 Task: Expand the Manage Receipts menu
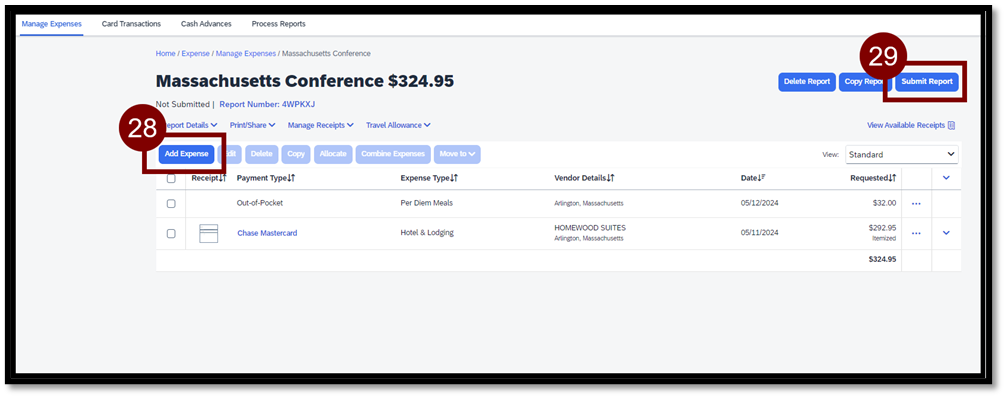(x=320, y=125)
